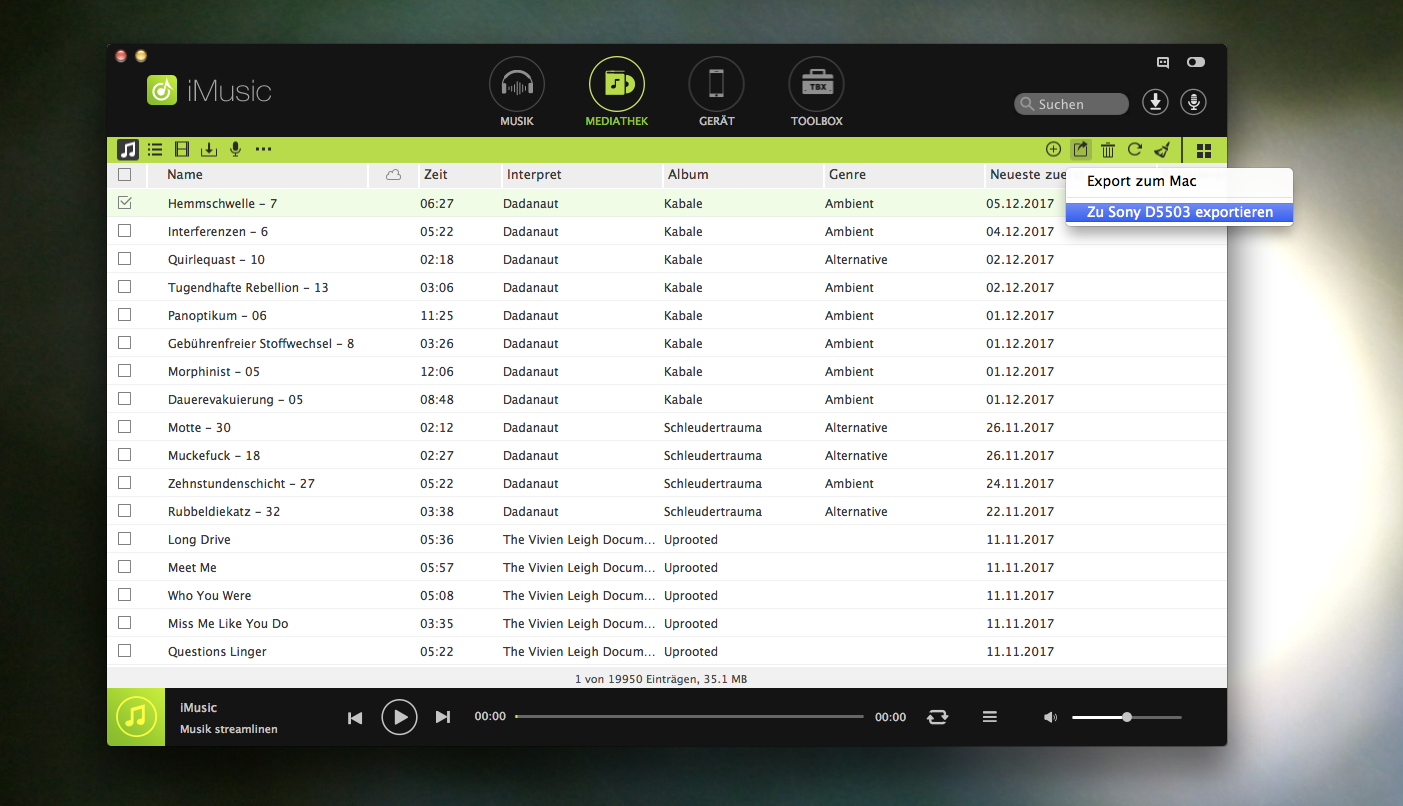Check the Panoptikum – 06 checkbox

pyautogui.click(x=125, y=315)
